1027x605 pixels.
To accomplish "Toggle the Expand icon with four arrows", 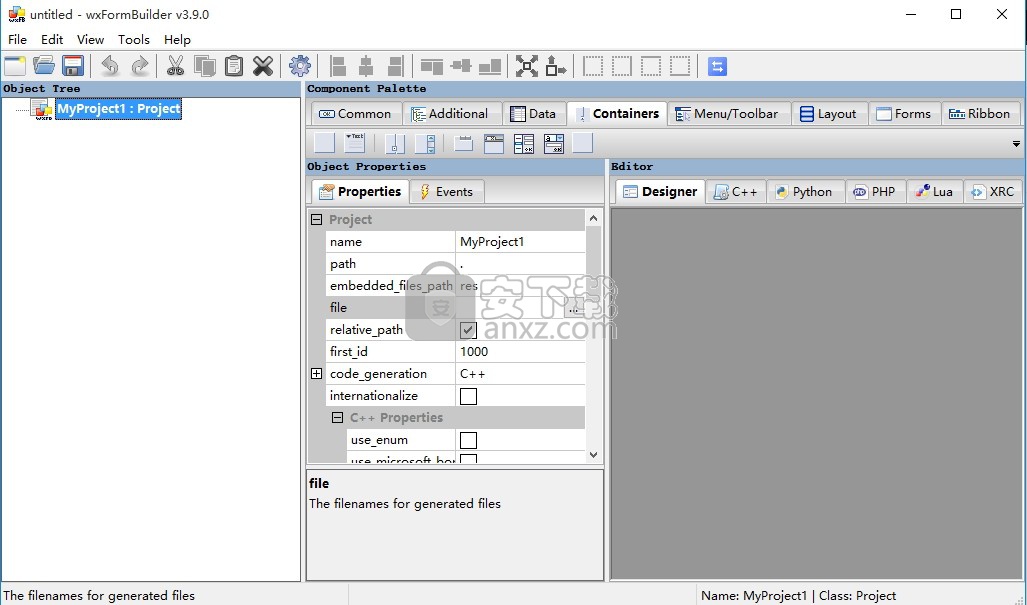I will pyautogui.click(x=527, y=66).
